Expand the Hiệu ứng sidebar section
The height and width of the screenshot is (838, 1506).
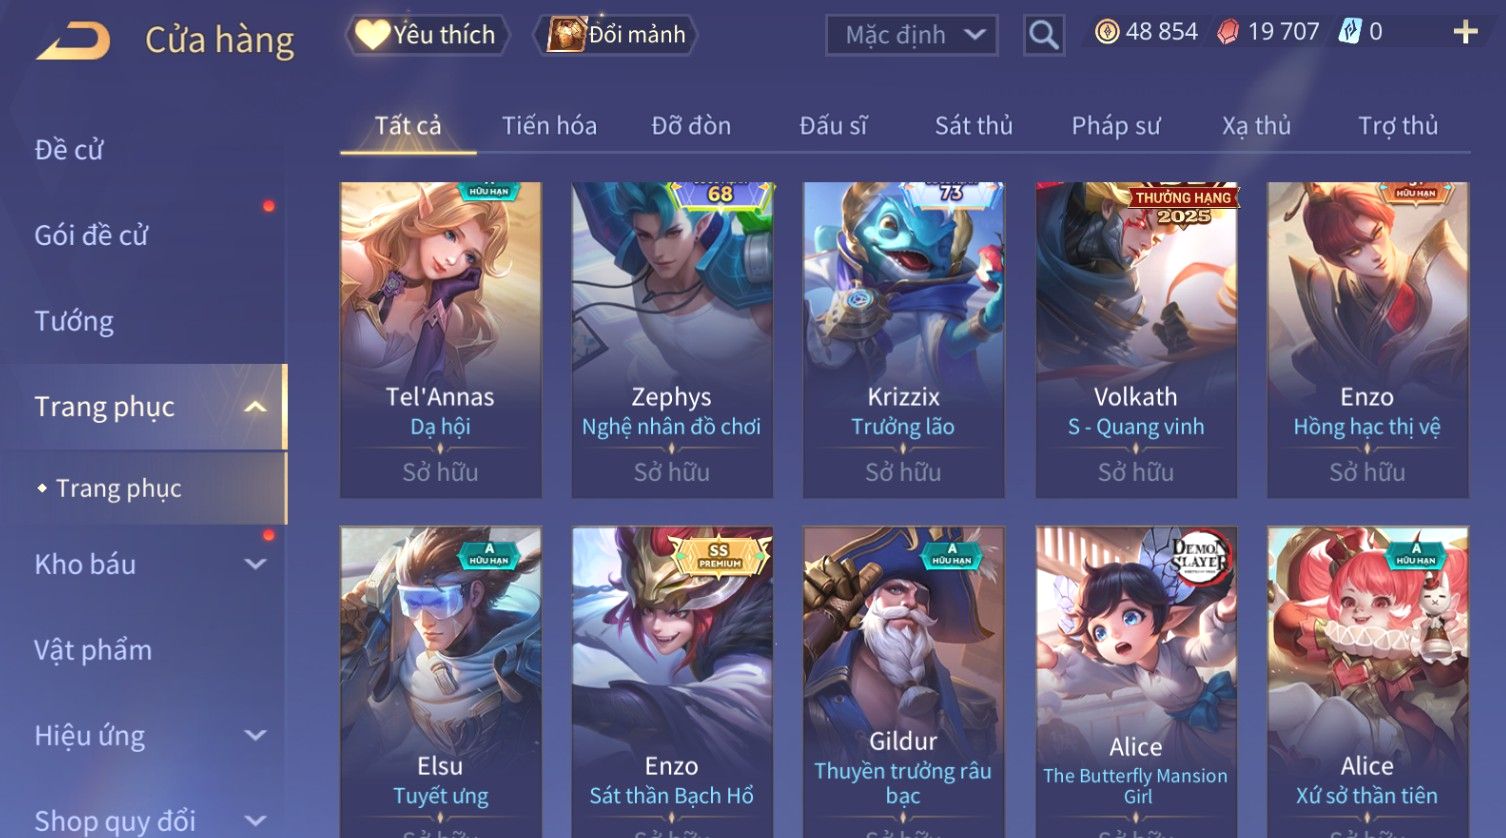255,736
